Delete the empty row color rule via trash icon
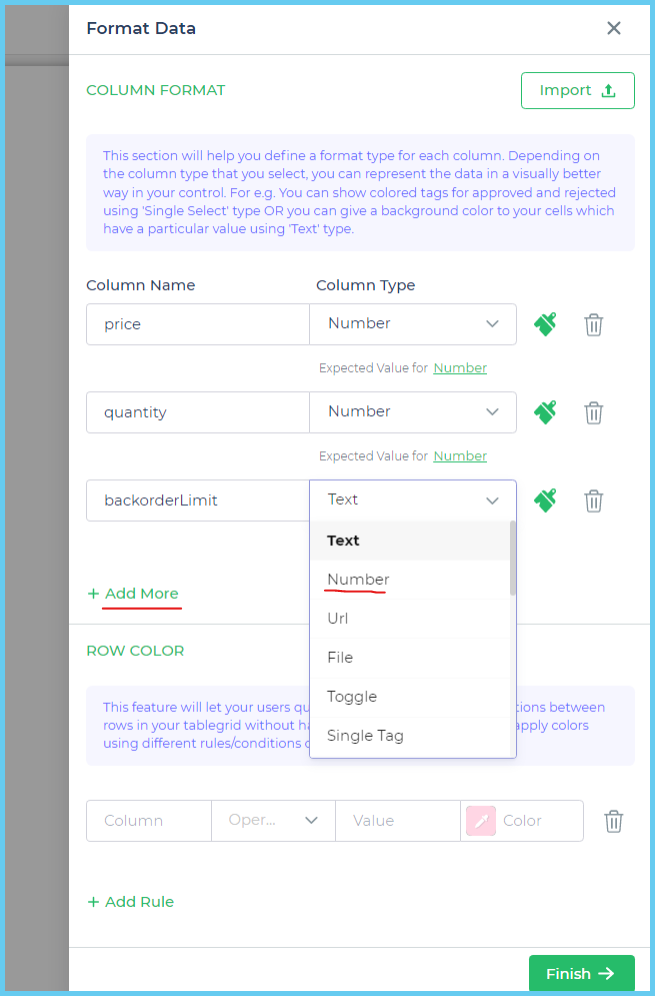The height and width of the screenshot is (996, 655). (613, 821)
